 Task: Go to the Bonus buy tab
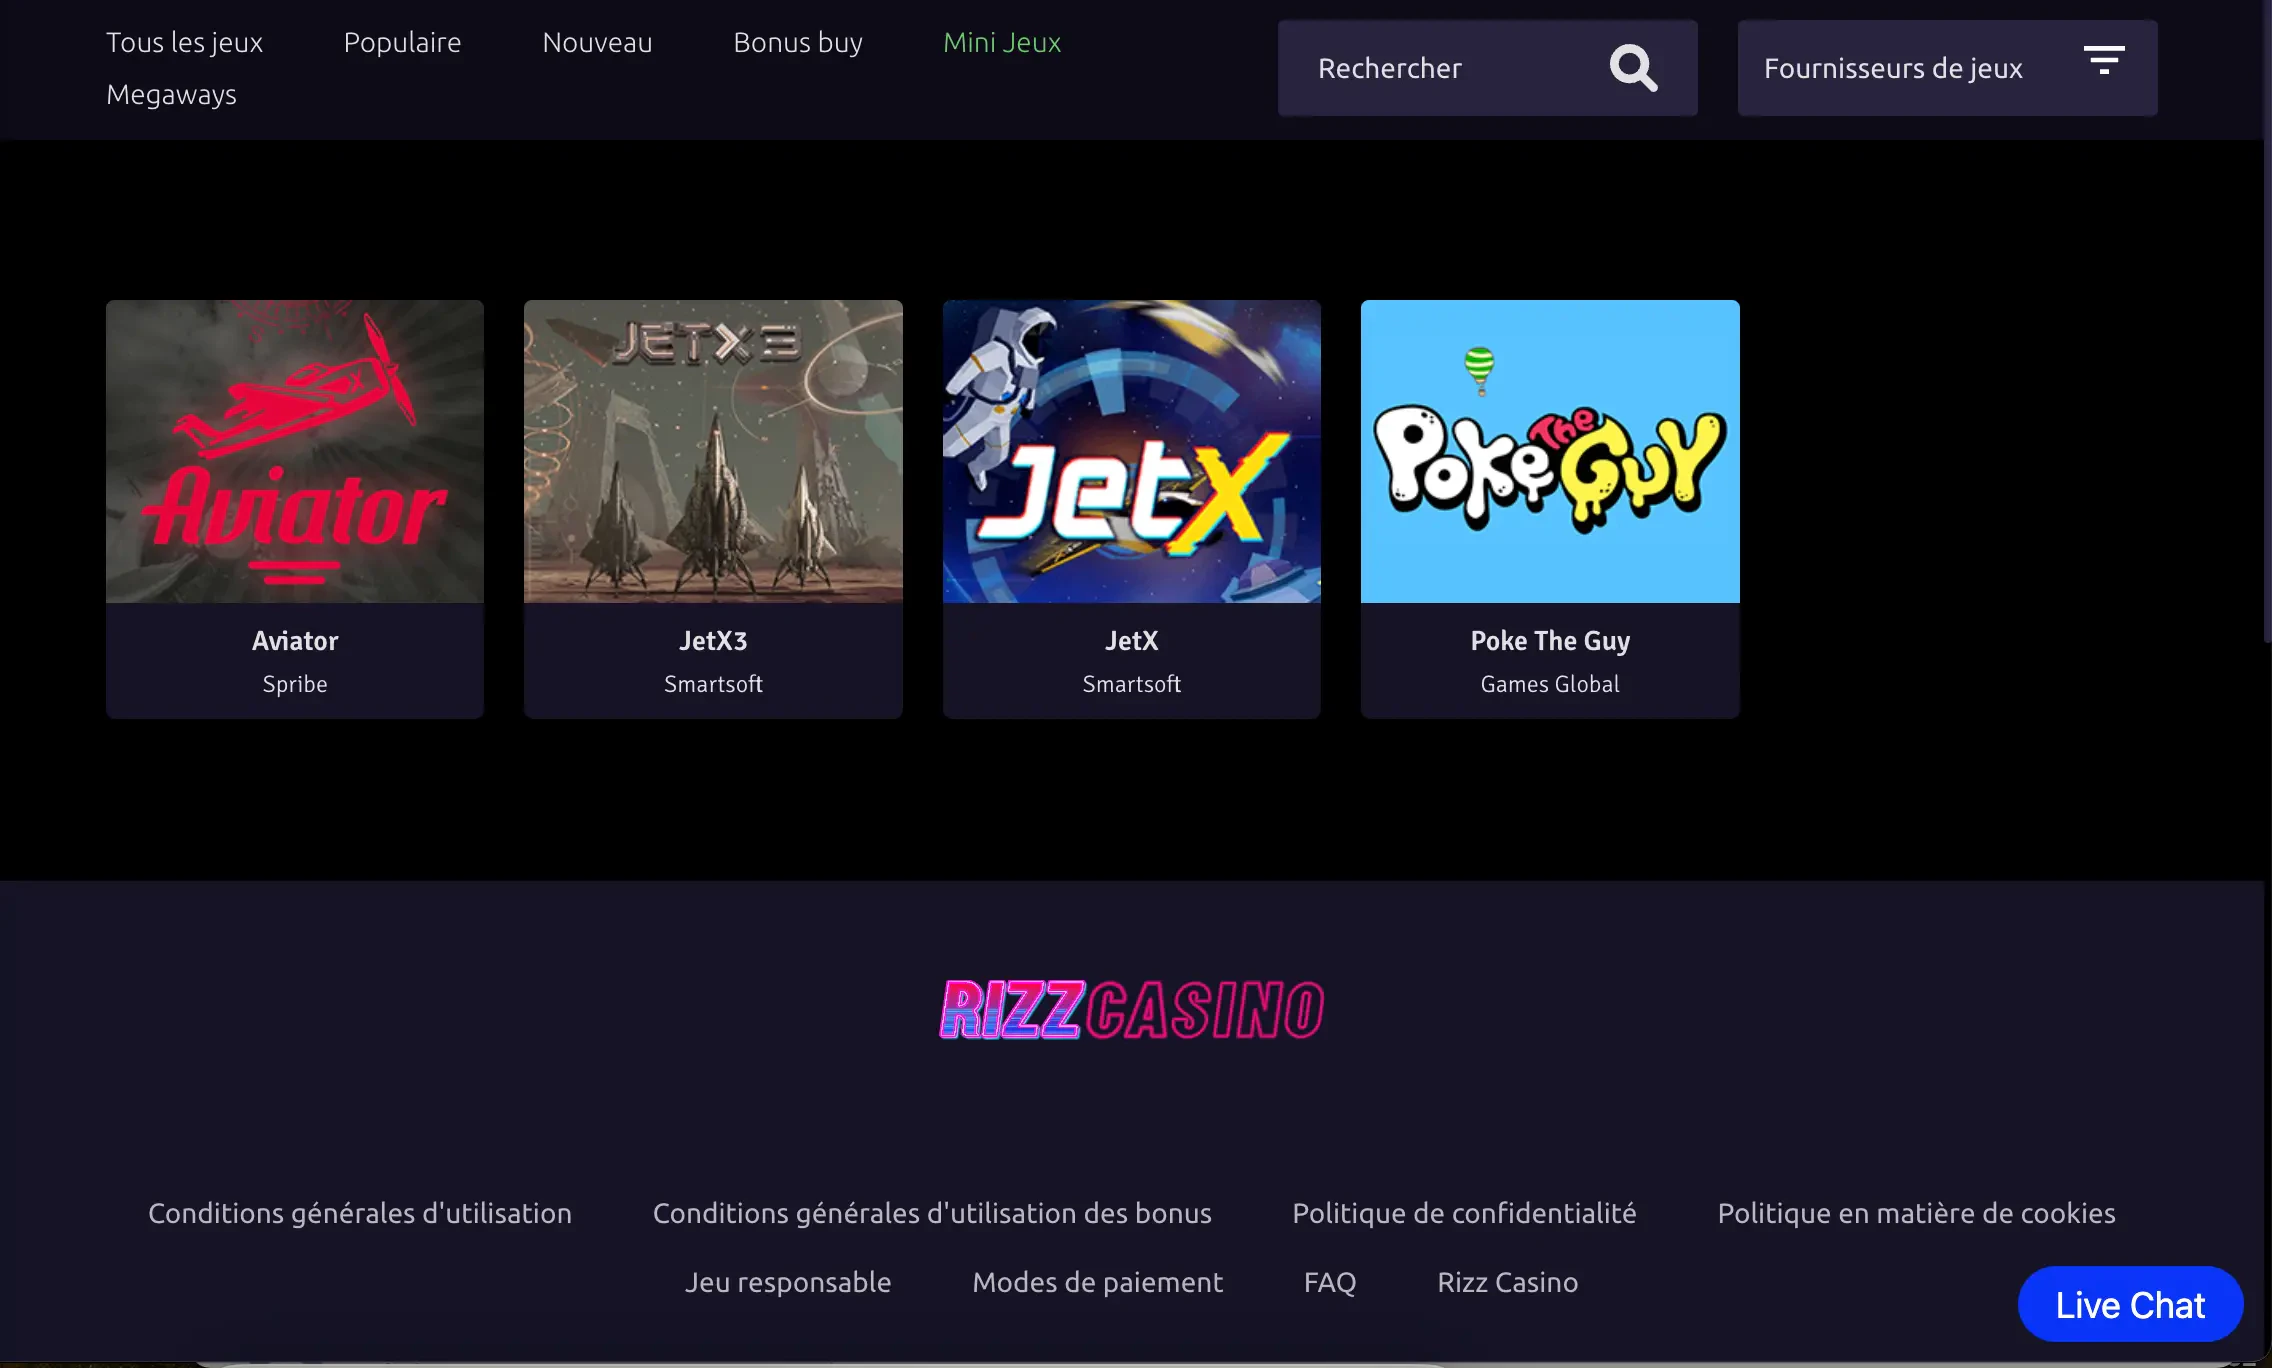(x=797, y=42)
